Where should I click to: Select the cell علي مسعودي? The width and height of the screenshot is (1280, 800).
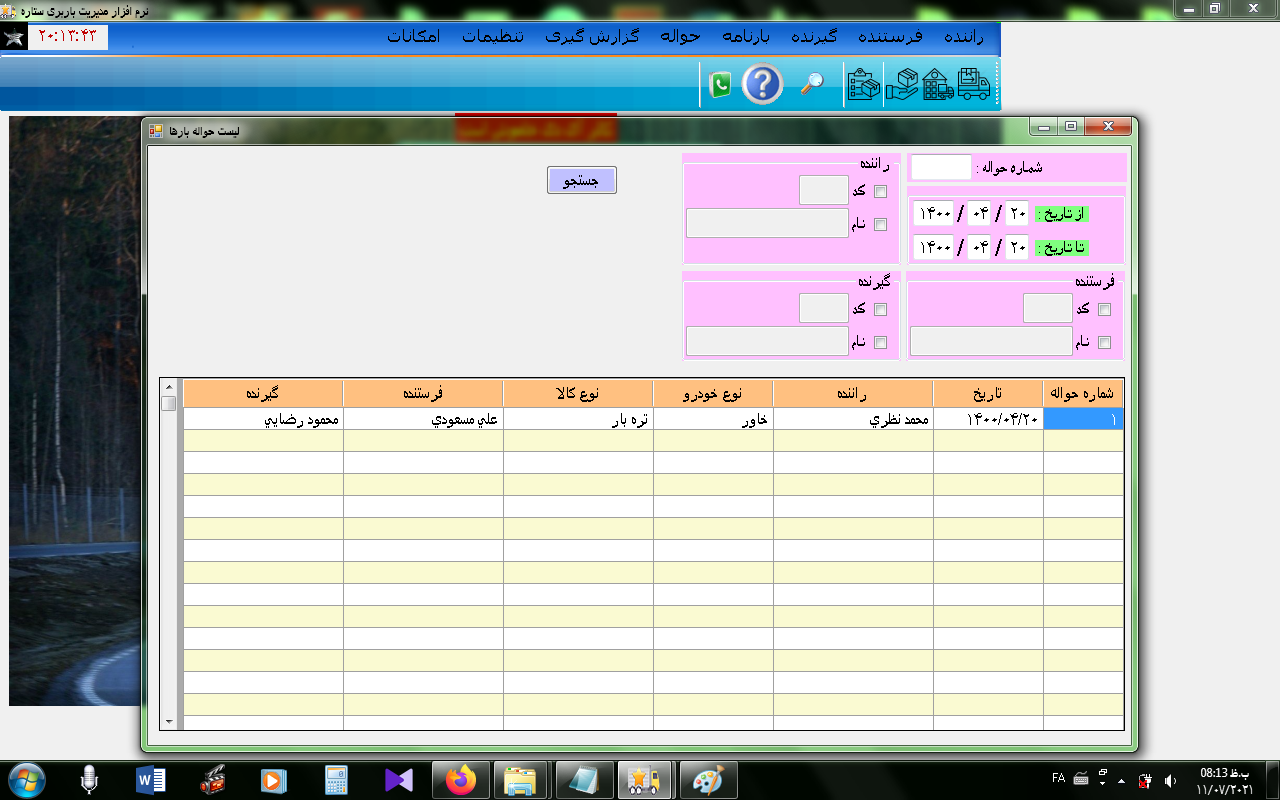pos(424,419)
